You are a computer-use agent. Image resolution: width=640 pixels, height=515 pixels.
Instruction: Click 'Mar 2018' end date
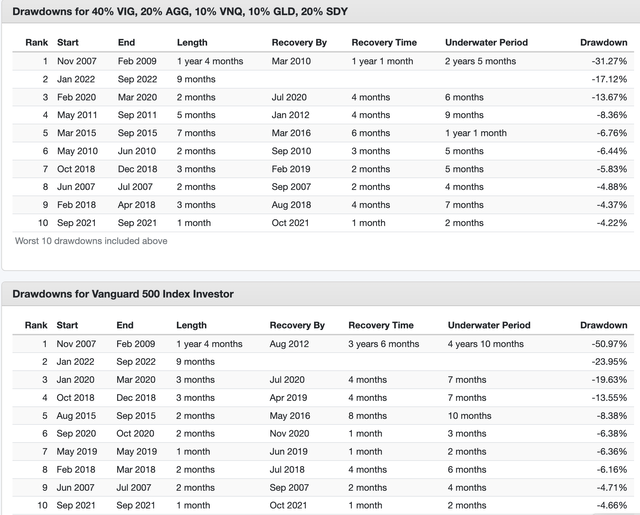click(x=136, y=470)
